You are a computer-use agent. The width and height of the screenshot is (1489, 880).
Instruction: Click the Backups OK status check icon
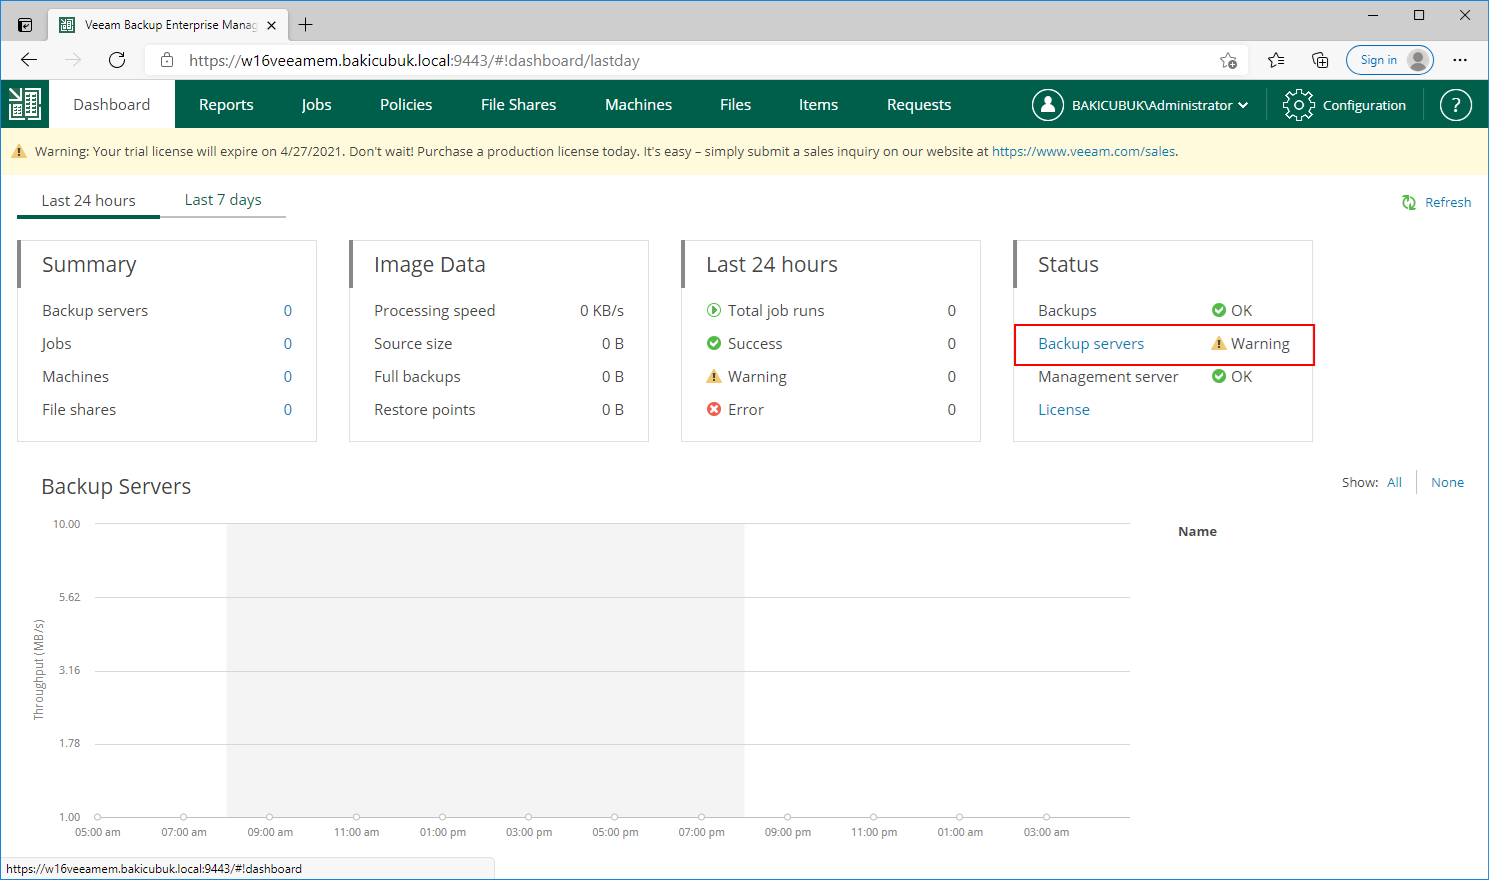[x=1219, y=310]
